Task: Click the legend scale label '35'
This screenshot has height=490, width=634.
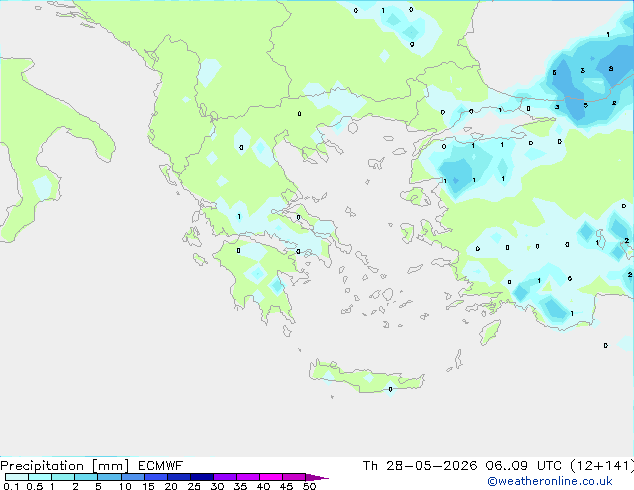Action: pos(240,486)
